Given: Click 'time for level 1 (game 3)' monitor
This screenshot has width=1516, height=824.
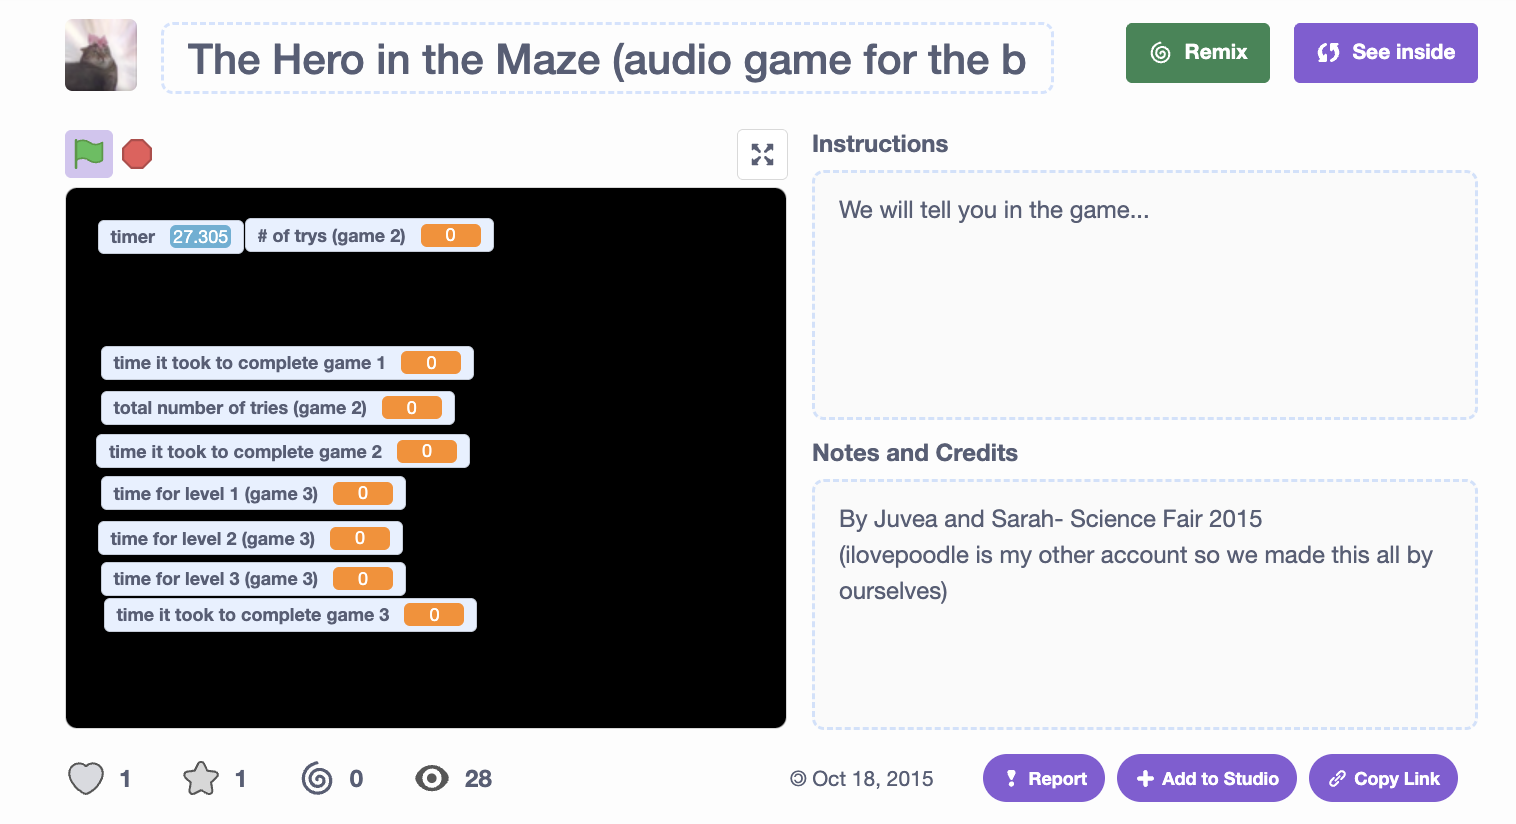Looking at the screenshot, I should pos(253,494).
